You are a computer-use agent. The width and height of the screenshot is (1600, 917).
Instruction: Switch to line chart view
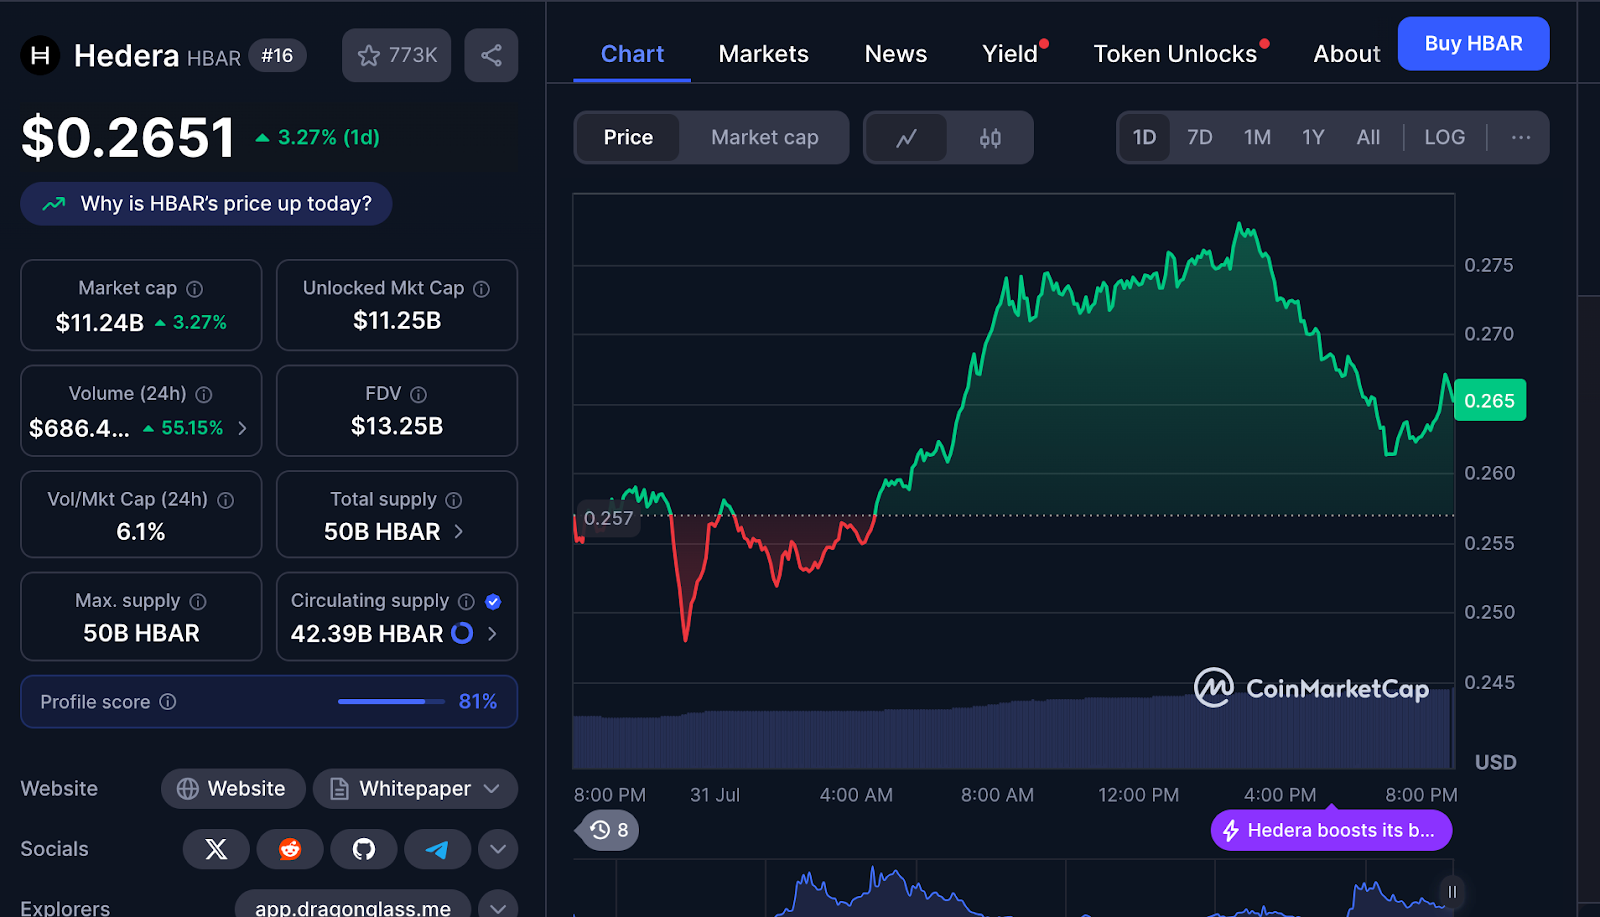tap(906, 138)
